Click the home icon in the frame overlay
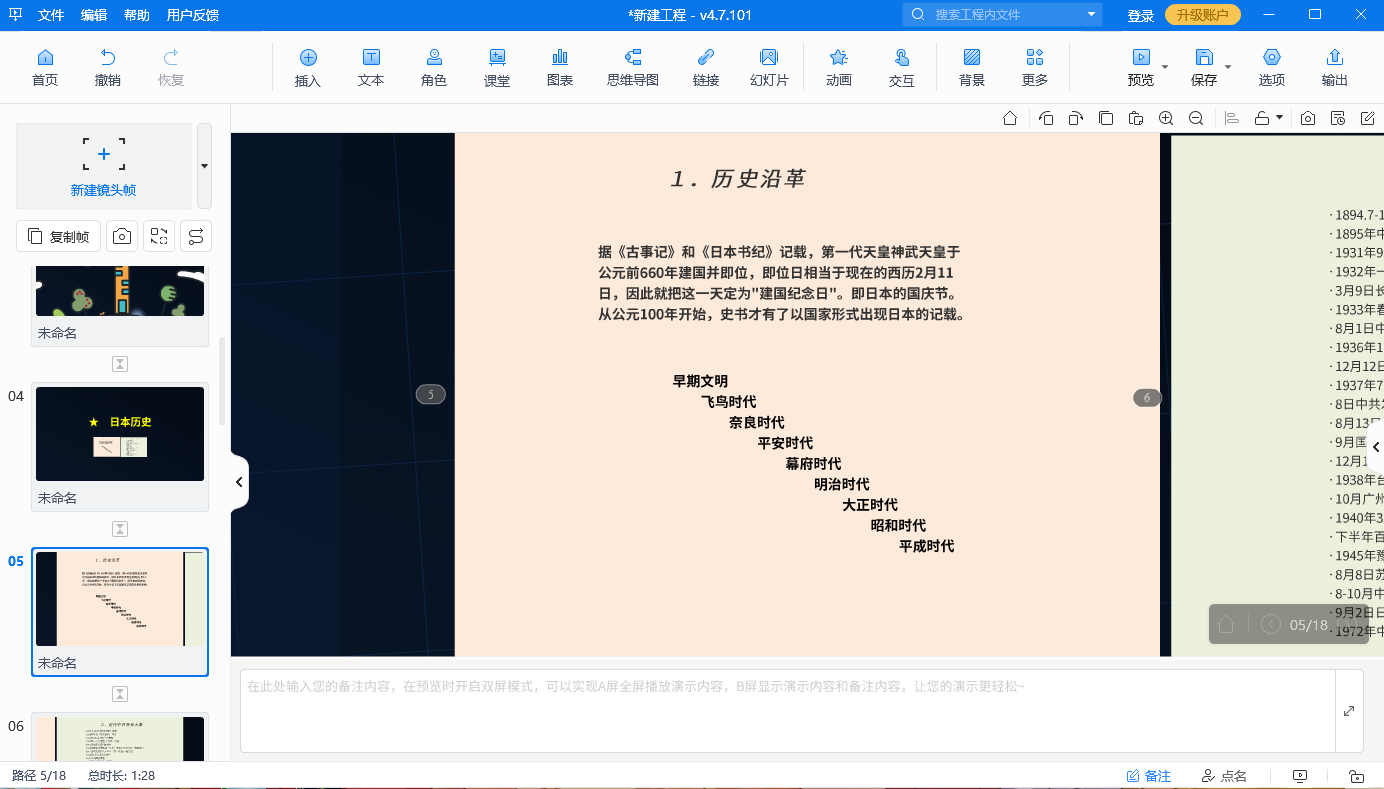This screenshot has width=1384, height=789. [1227, 625]
